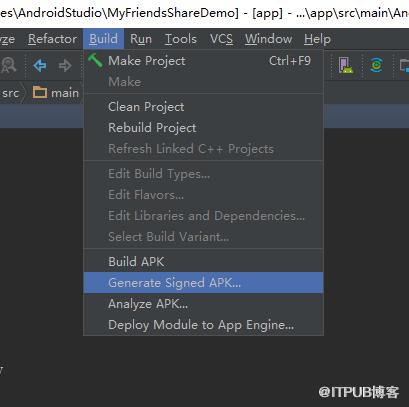This screenshot has width=409, height=407.
Task: Open the VCS menu
Action: (221, 39)
